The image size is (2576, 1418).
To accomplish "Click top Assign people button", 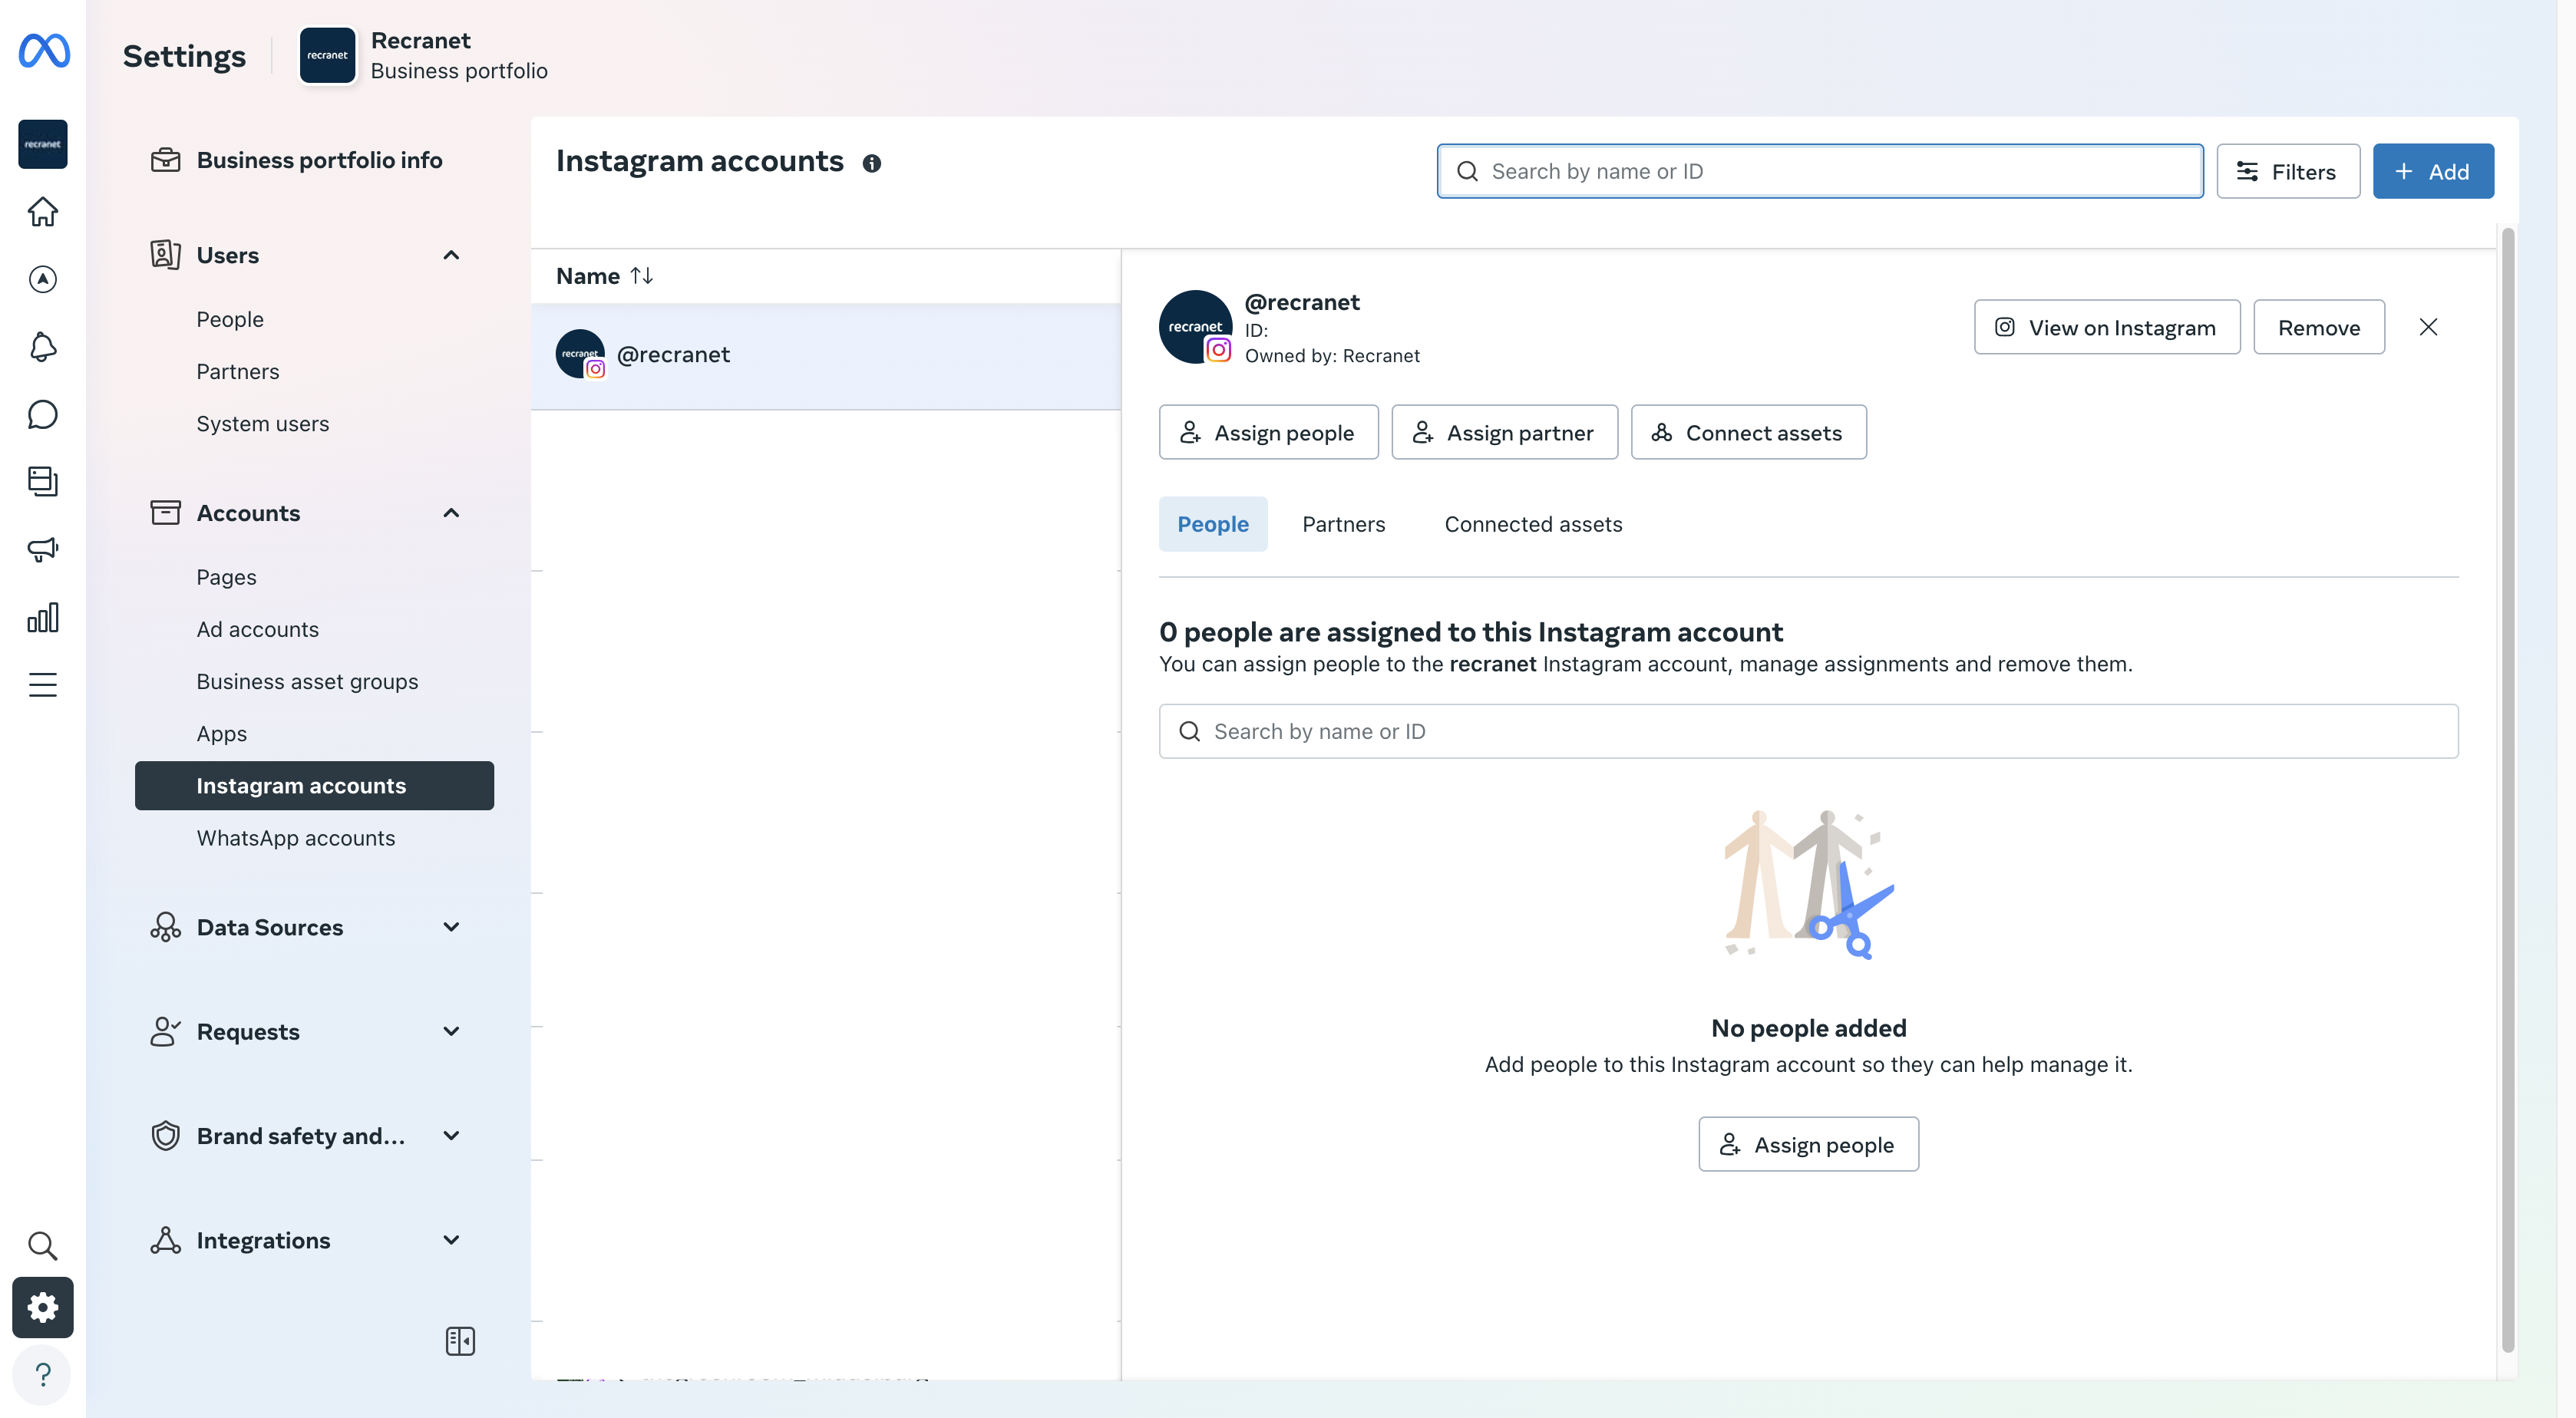I will [x=1268, y=432].
